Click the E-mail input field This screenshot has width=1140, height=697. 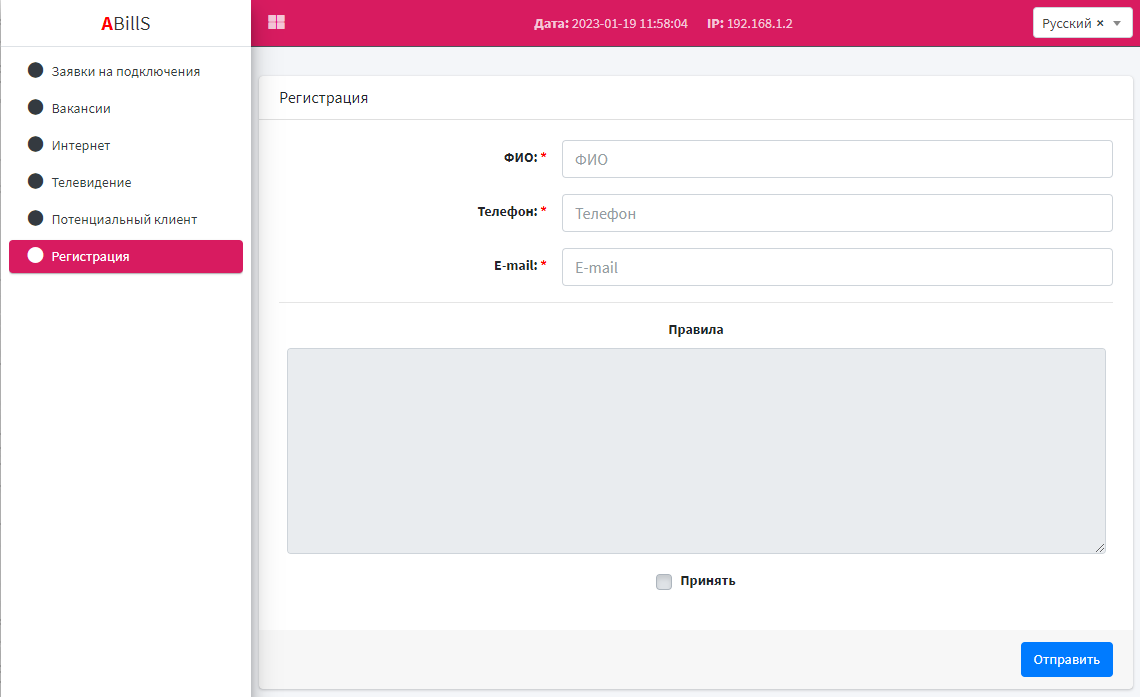tap(836, 267)
